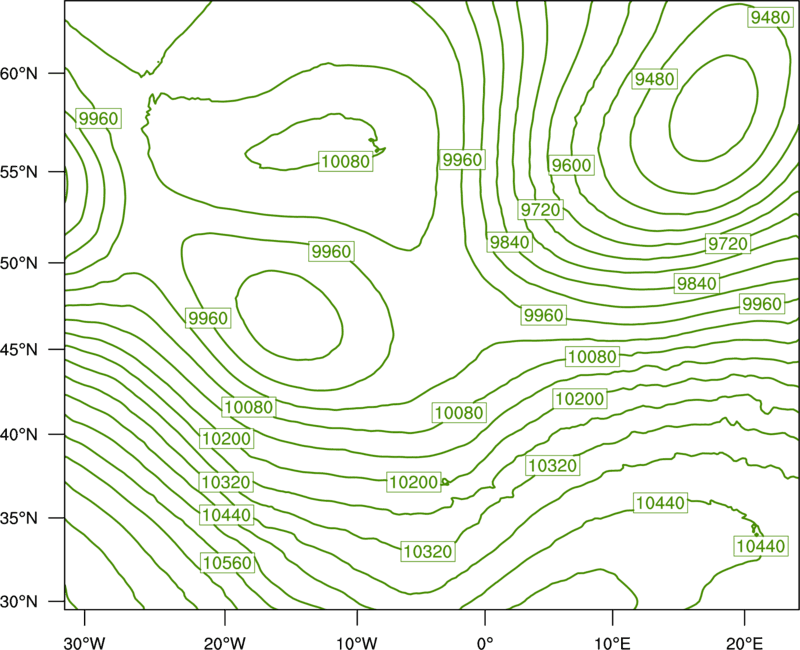Click the 9600 contour label
This screenshot has height=650, width=800.
(x=571, y=165)
